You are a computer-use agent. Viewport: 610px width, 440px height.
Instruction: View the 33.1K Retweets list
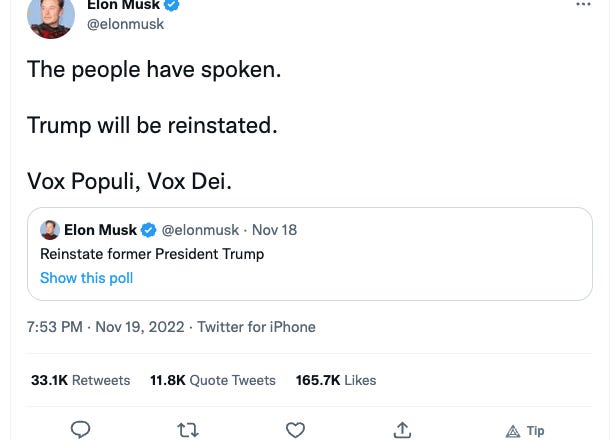pos(81,380)
